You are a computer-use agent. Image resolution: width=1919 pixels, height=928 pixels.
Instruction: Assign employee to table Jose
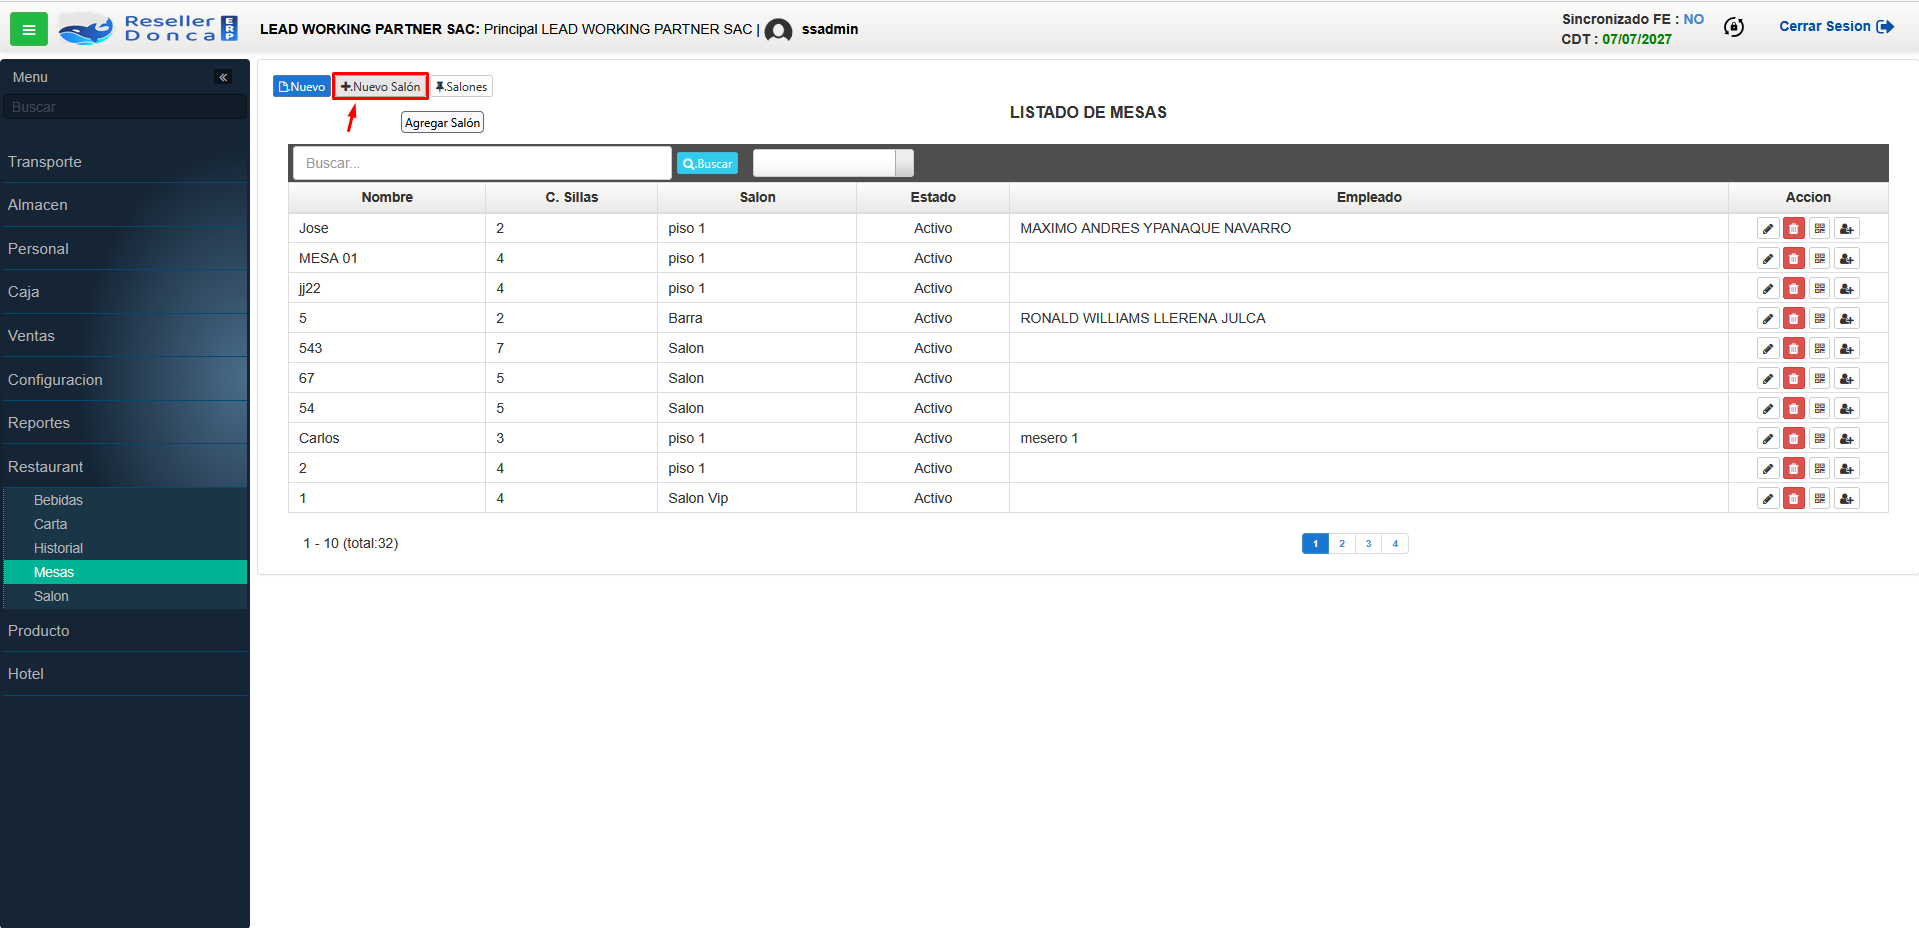click(x=1847, y=229)
